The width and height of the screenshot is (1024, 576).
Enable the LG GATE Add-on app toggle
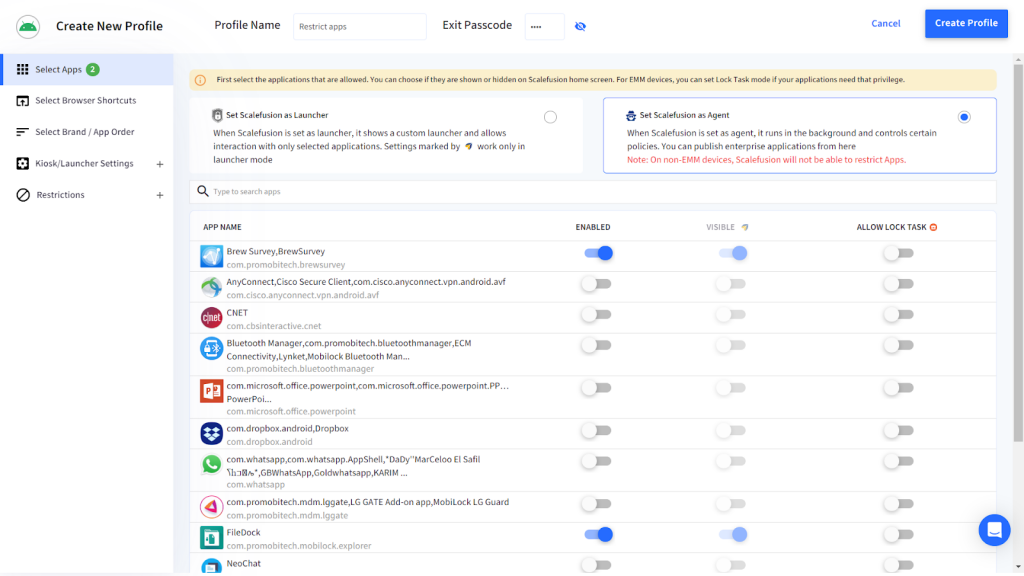597,504
